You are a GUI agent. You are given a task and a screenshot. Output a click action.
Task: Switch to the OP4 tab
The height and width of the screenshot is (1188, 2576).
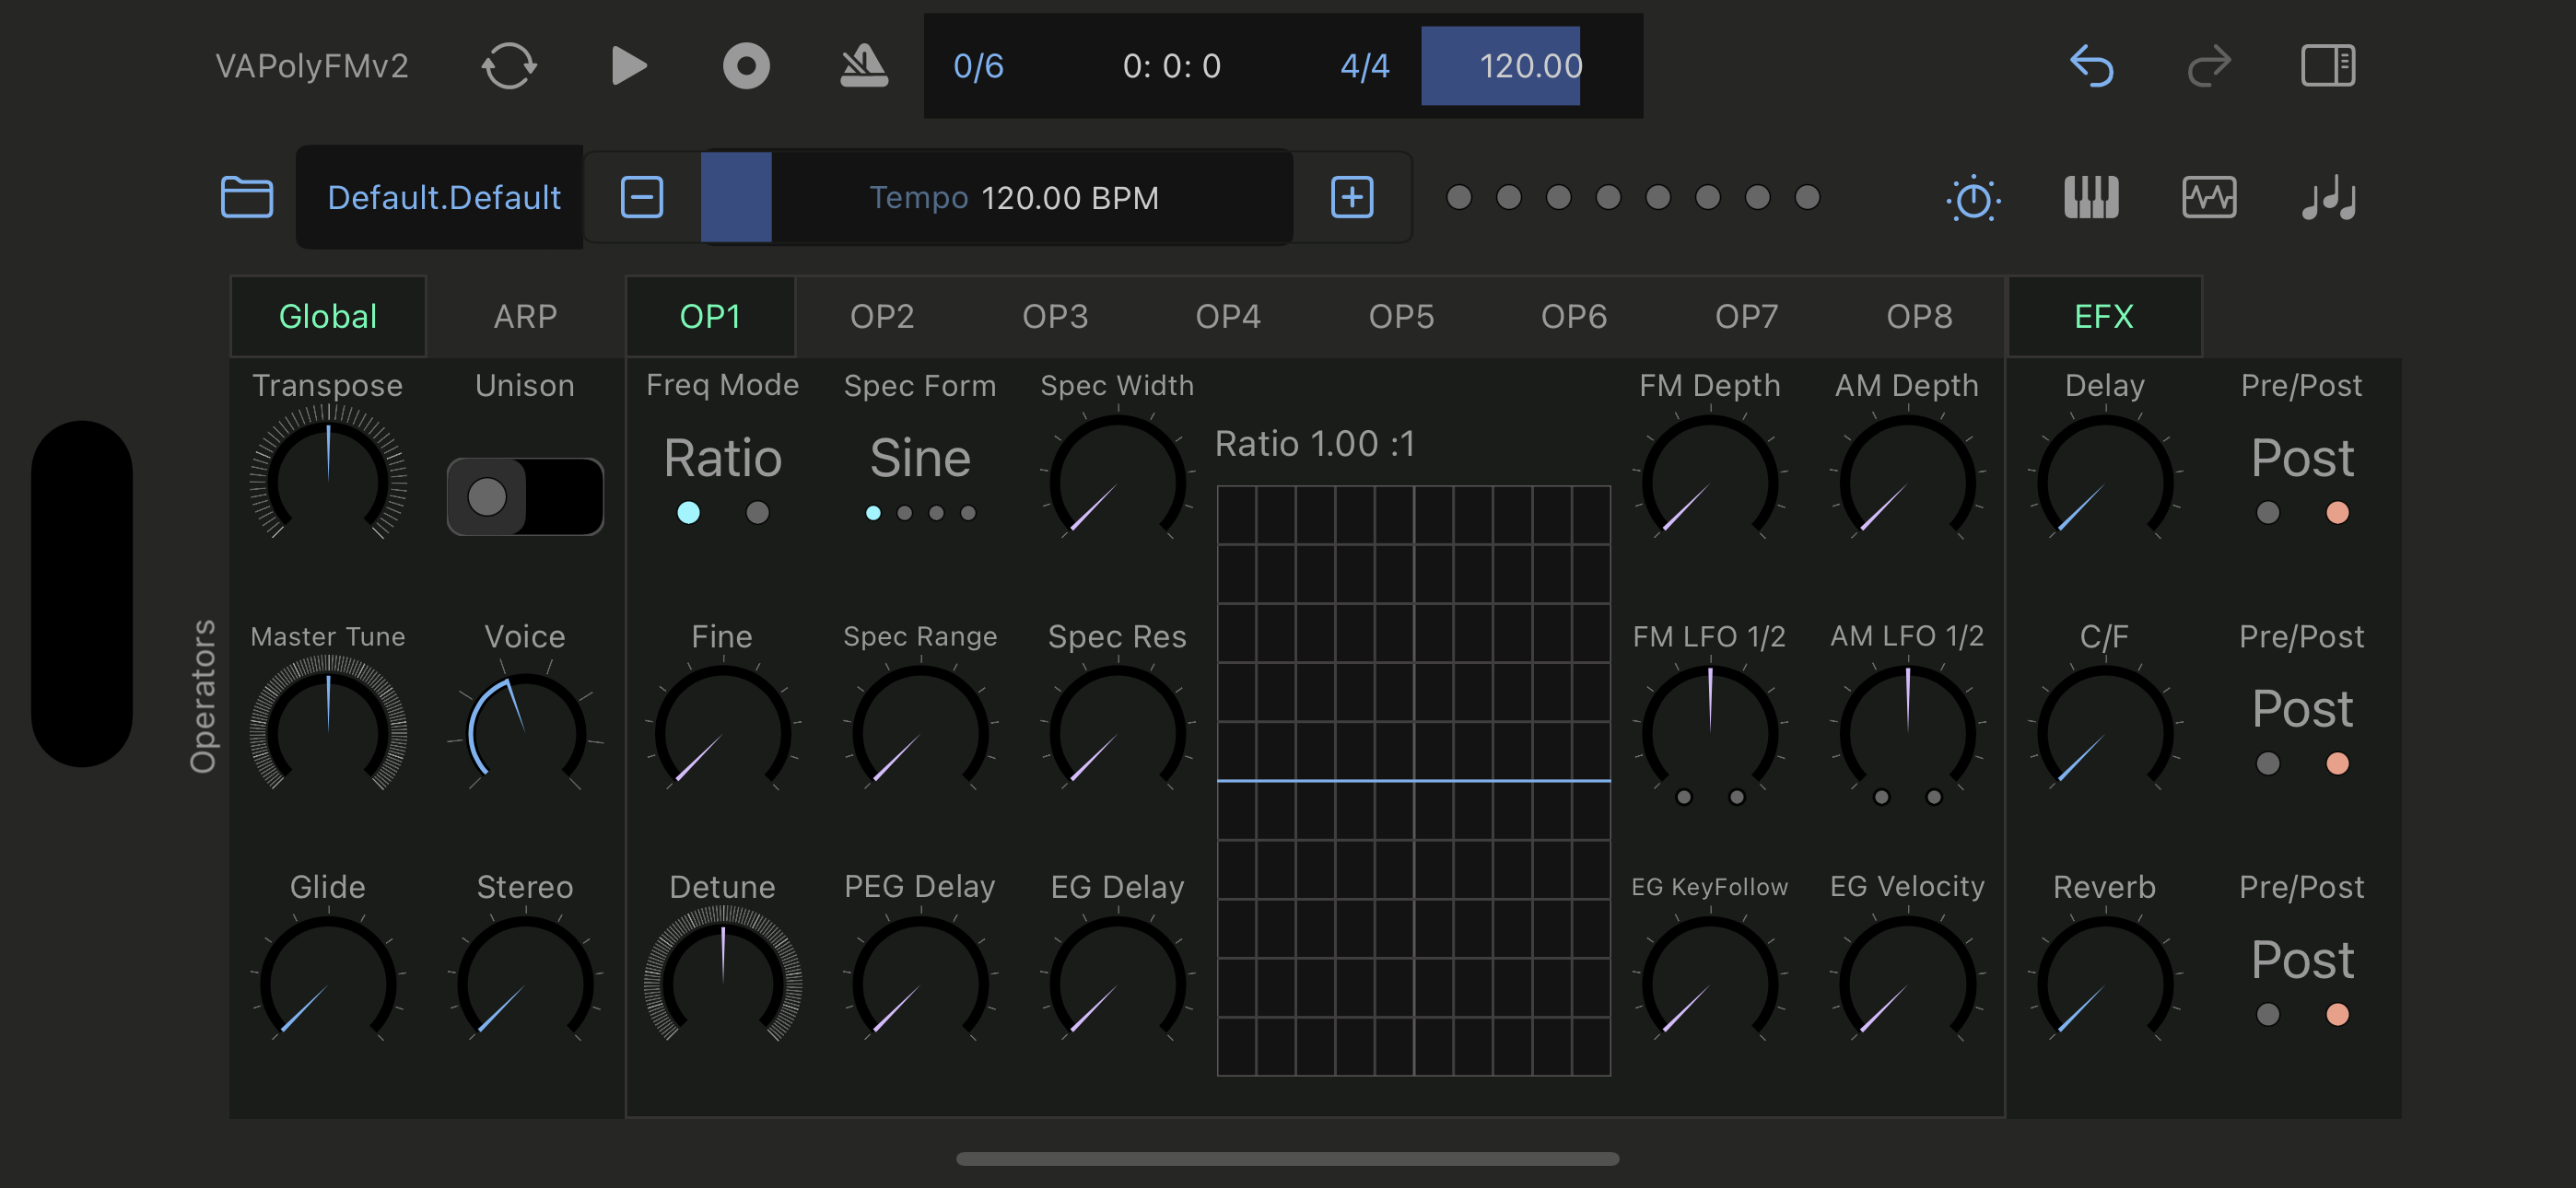coord(1228,316)
